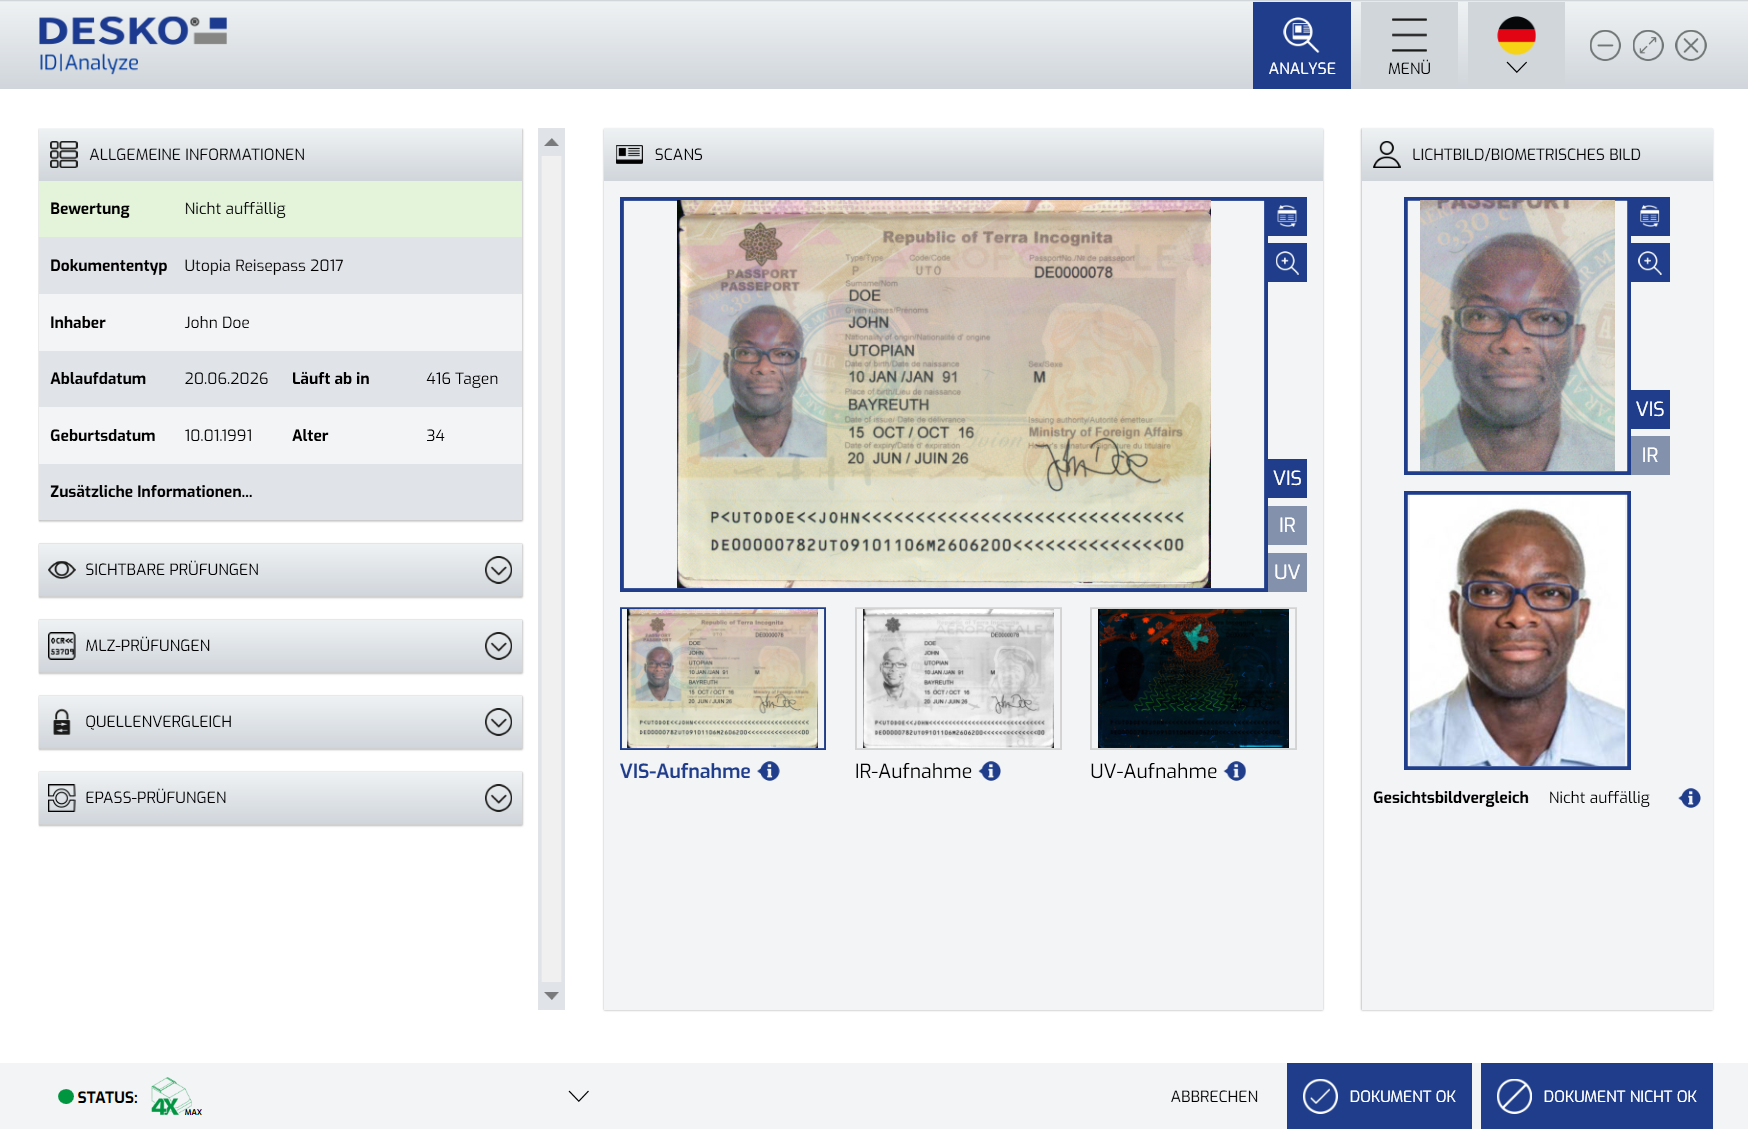Open the Analyse view
This screenshot has width=1748, height=1129.
1301,46
